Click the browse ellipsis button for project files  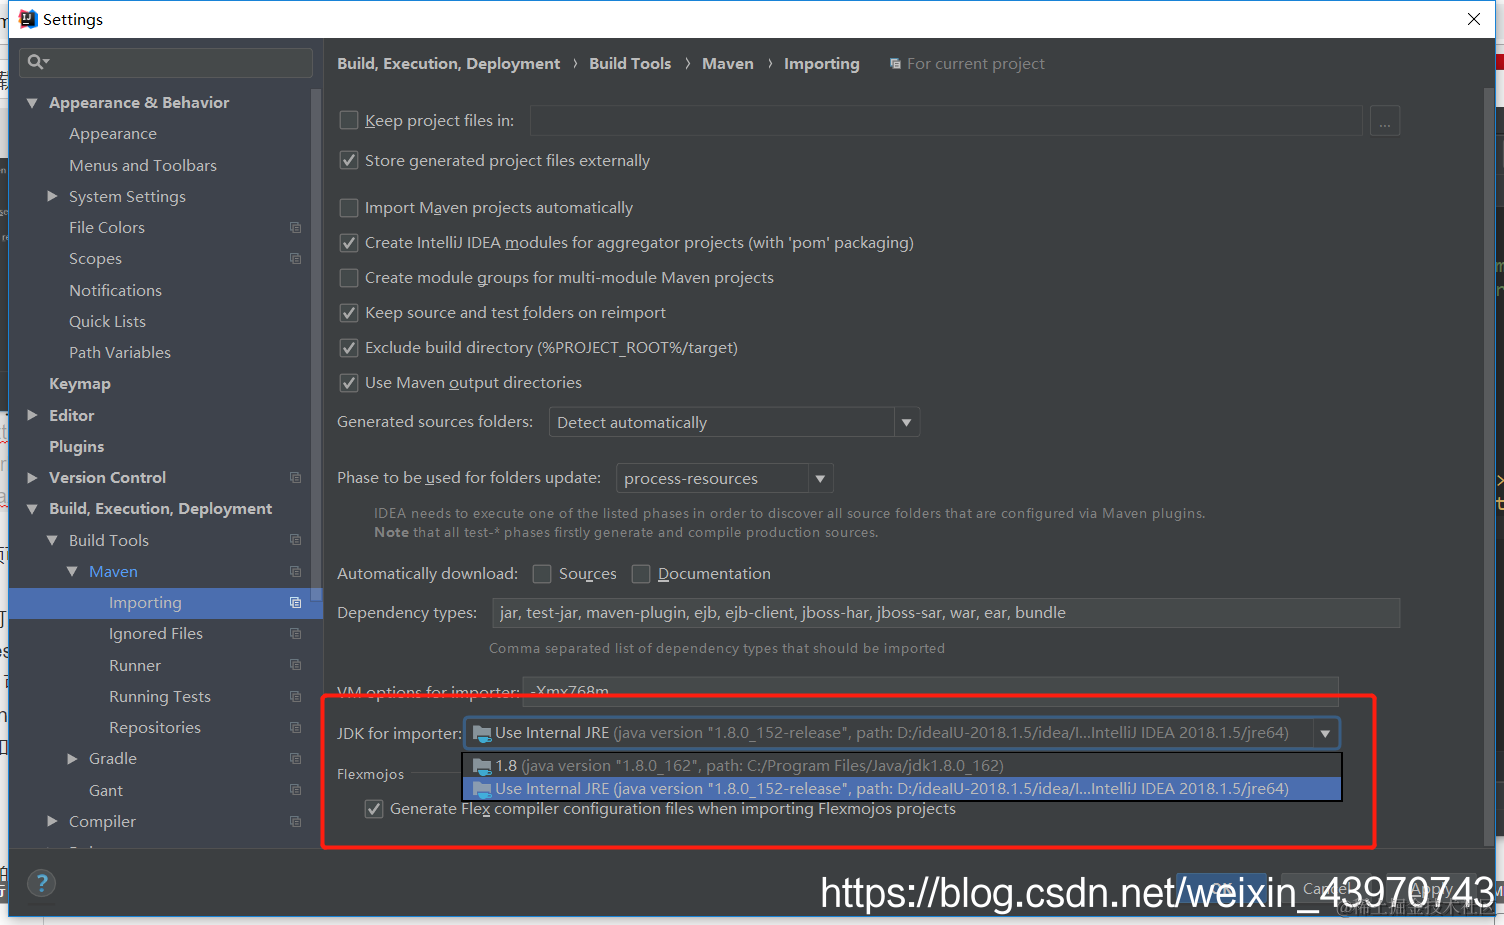pyautogui.click(x=1384, y=120)
